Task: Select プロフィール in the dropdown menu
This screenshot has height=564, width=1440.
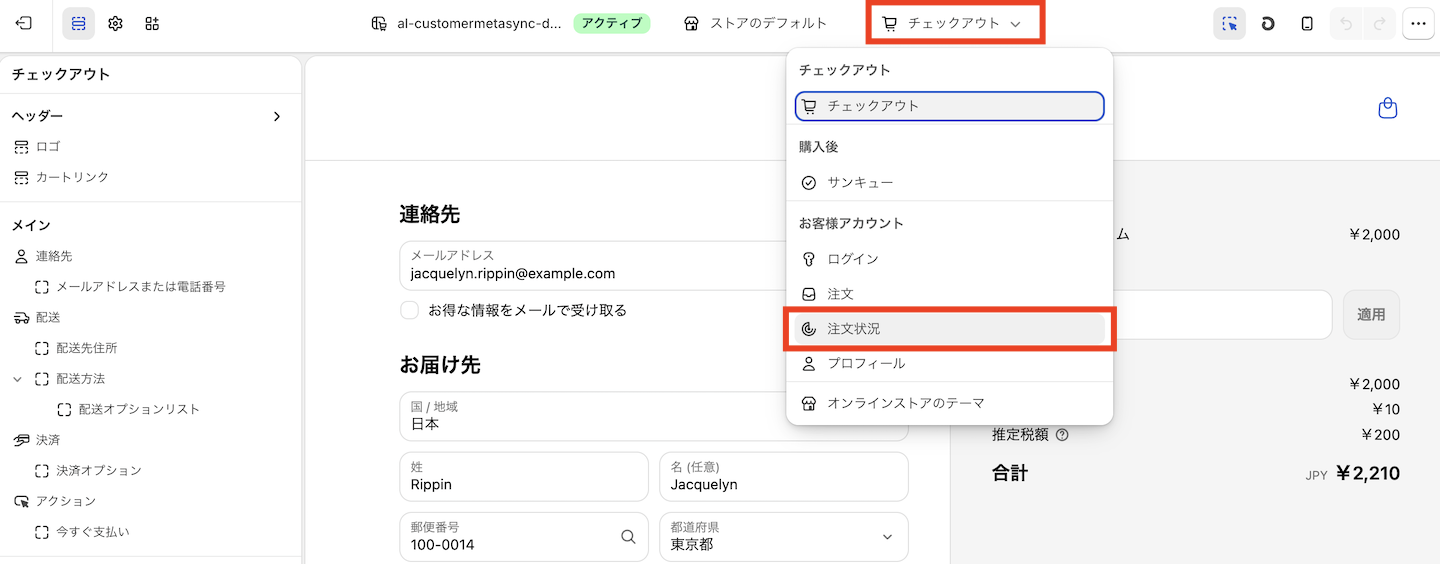Action: pos(949,364)
